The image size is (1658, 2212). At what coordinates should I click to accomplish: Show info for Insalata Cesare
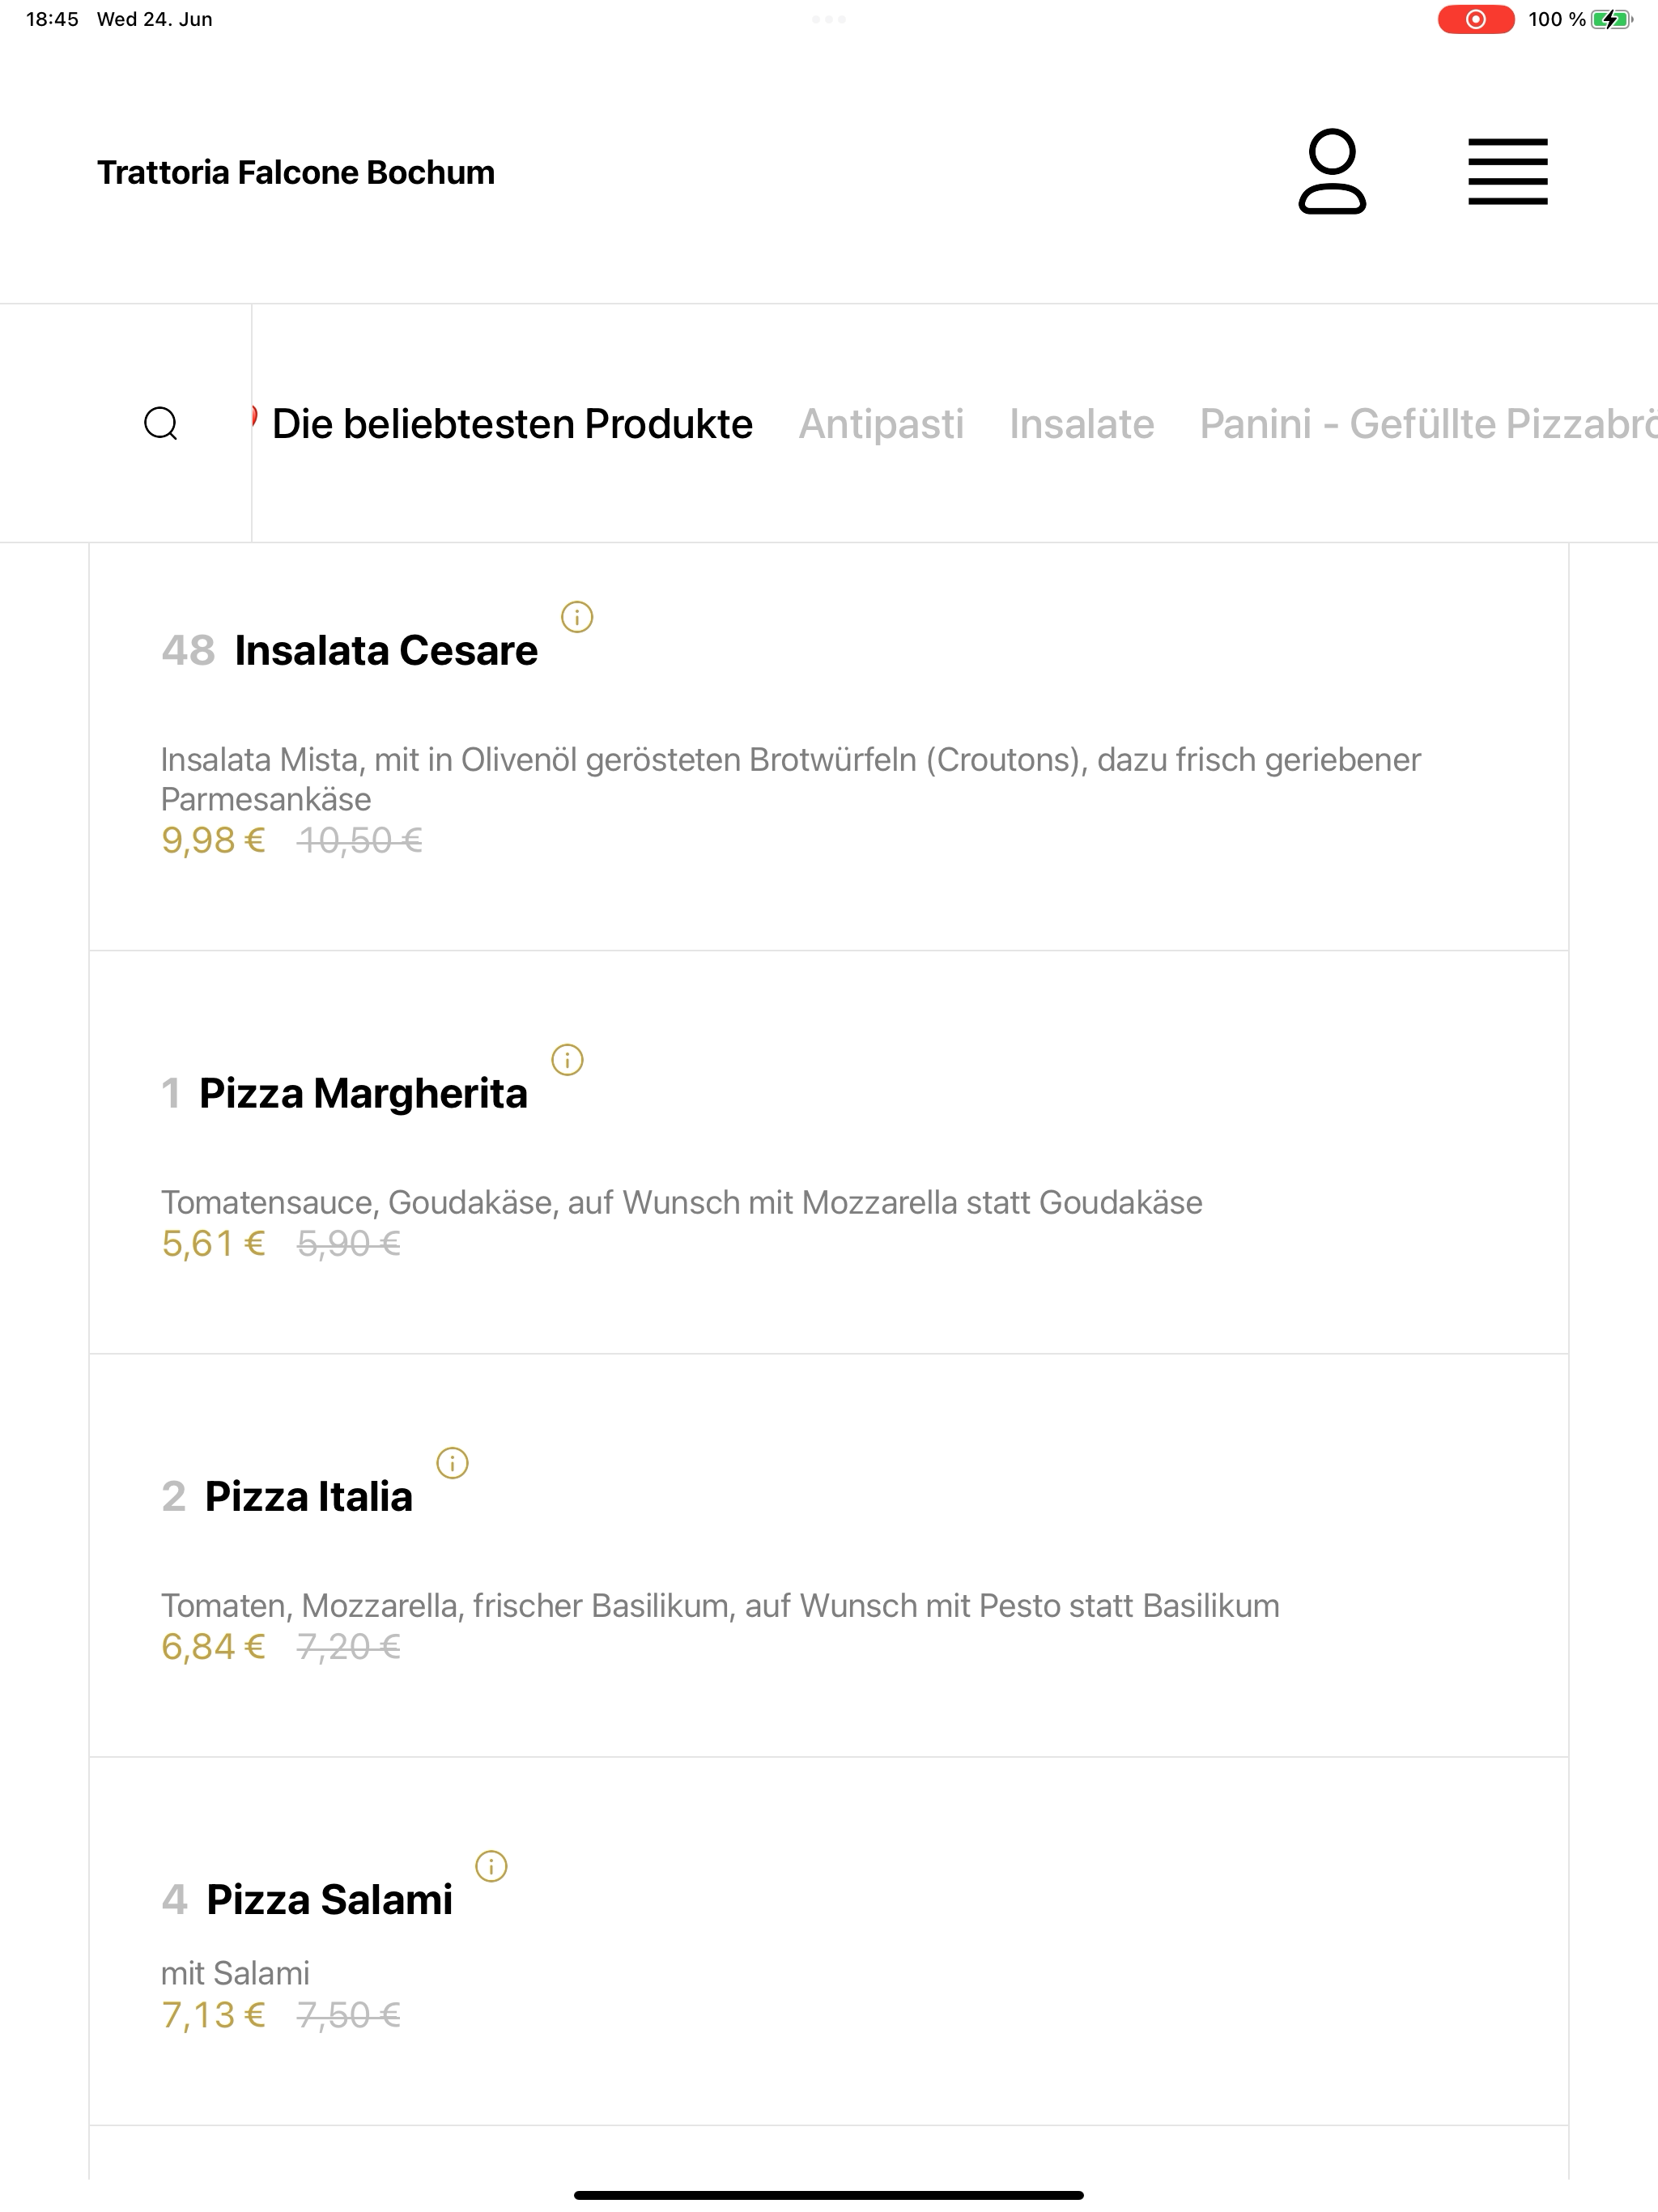(577, 617)
